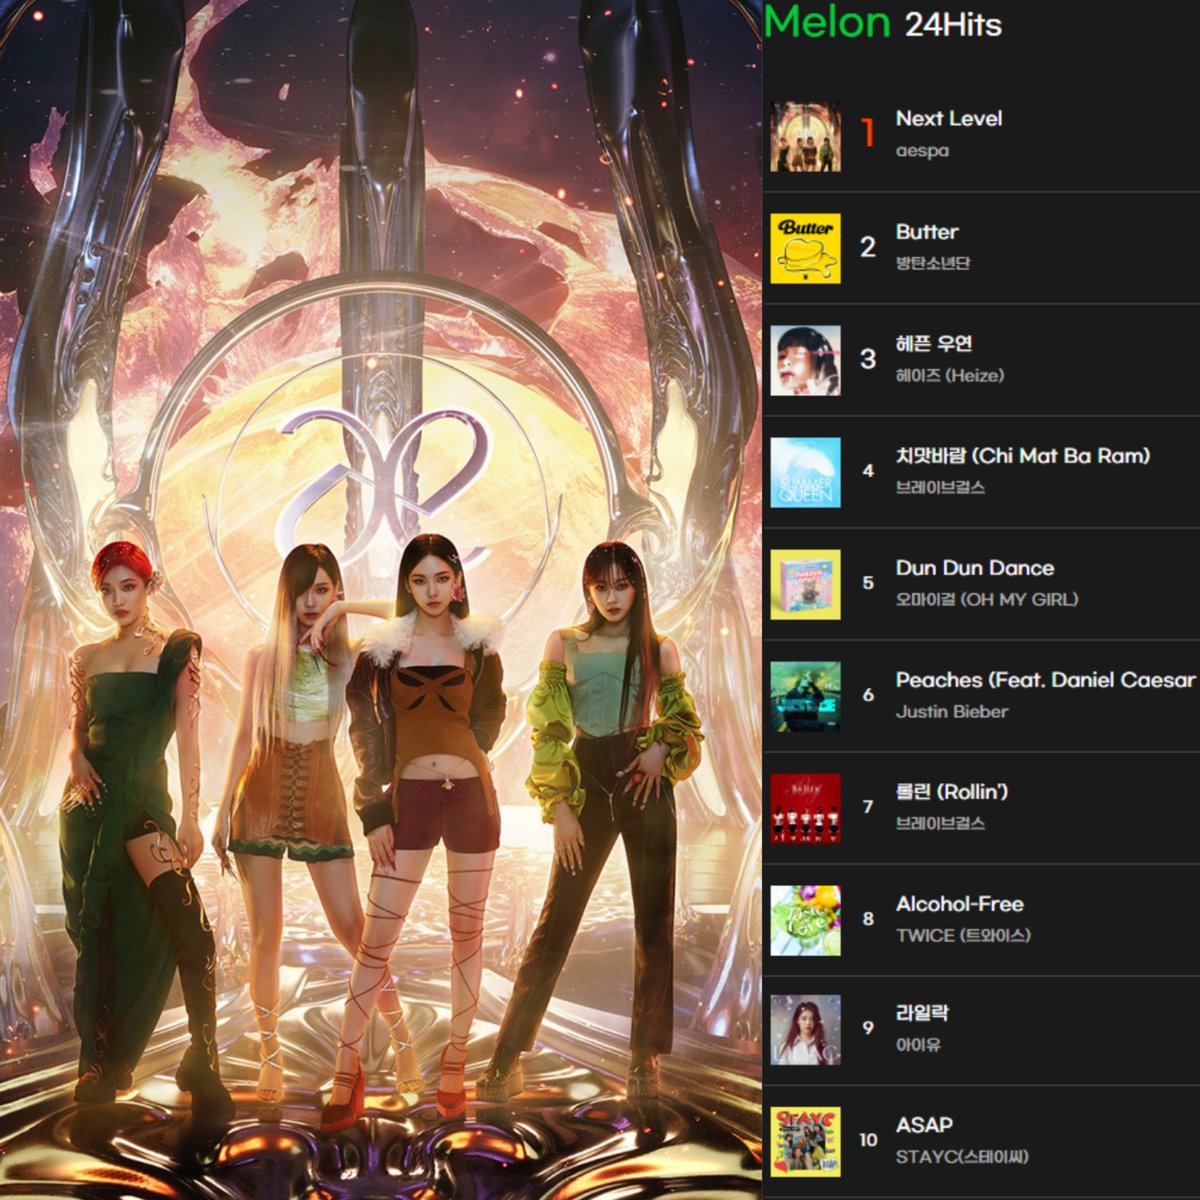
Task: Click the green Melon logo
Action: tap(827, 22)
